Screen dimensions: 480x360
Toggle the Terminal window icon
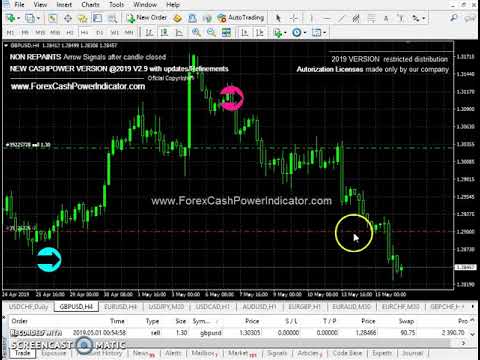coord(97,18)
